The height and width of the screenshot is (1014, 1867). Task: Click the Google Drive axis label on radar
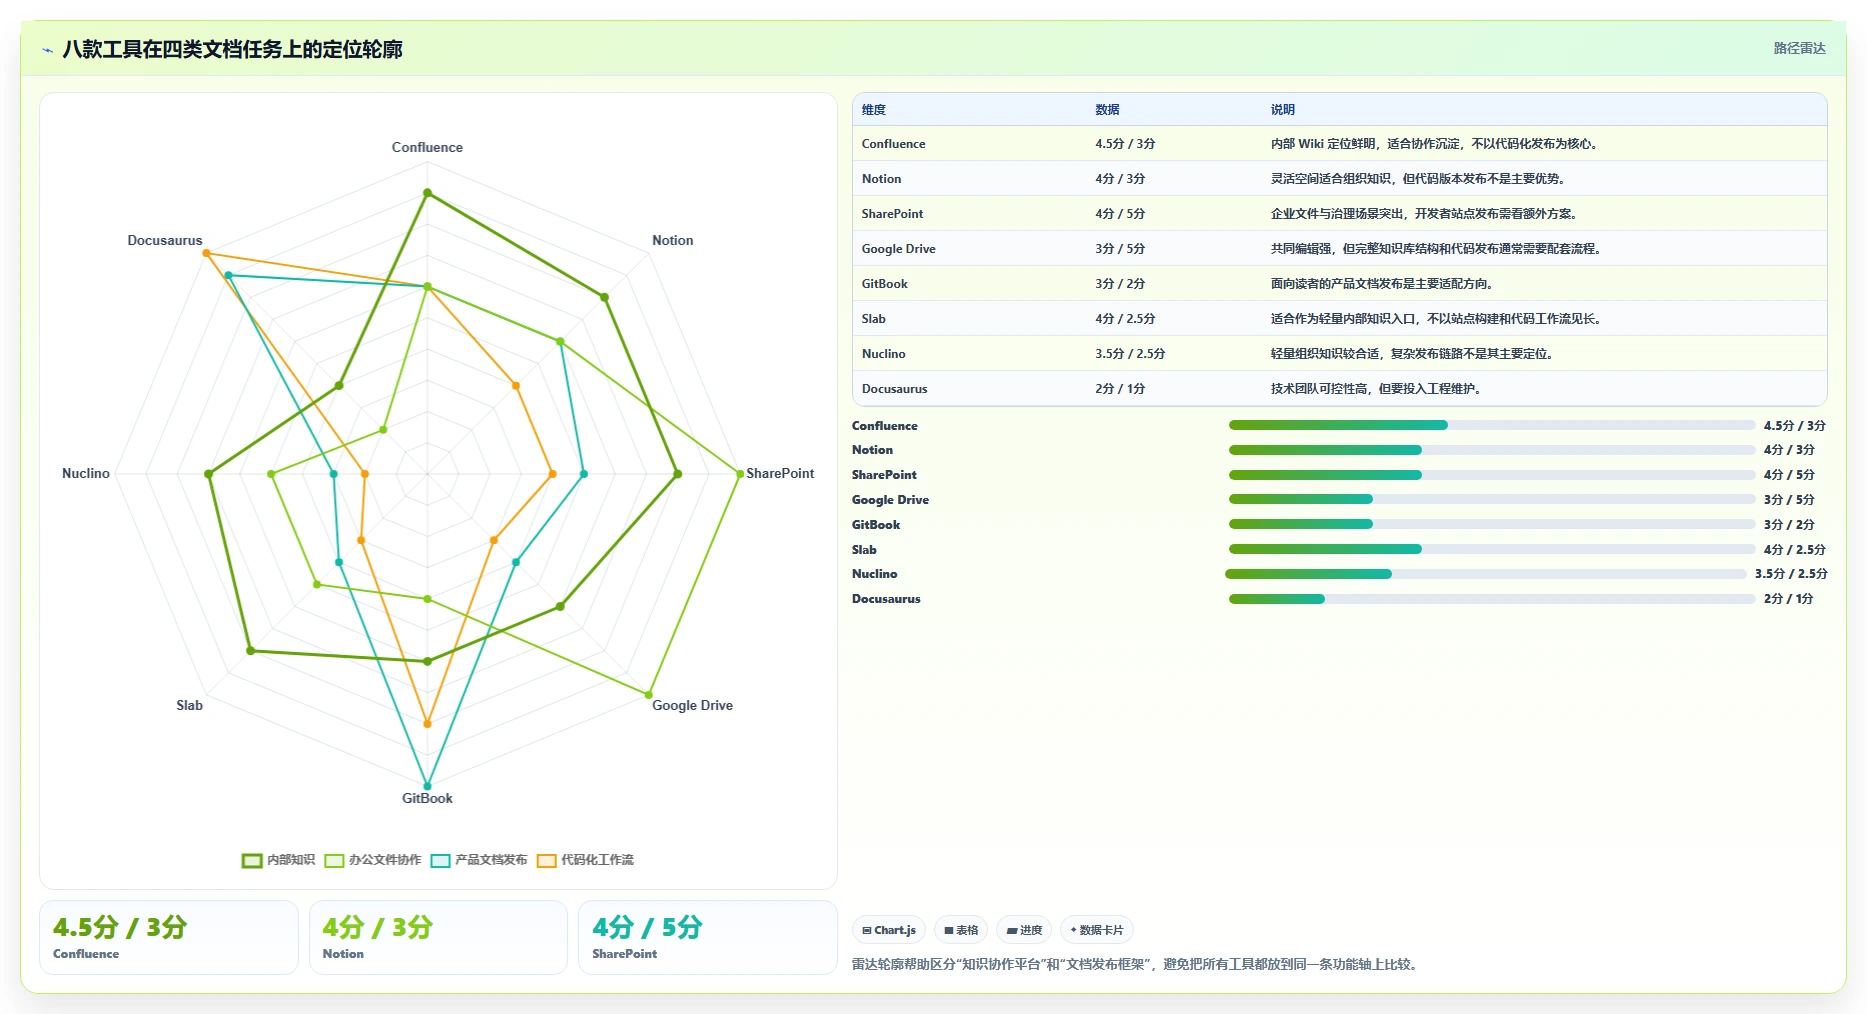click(x=692, y=705)
